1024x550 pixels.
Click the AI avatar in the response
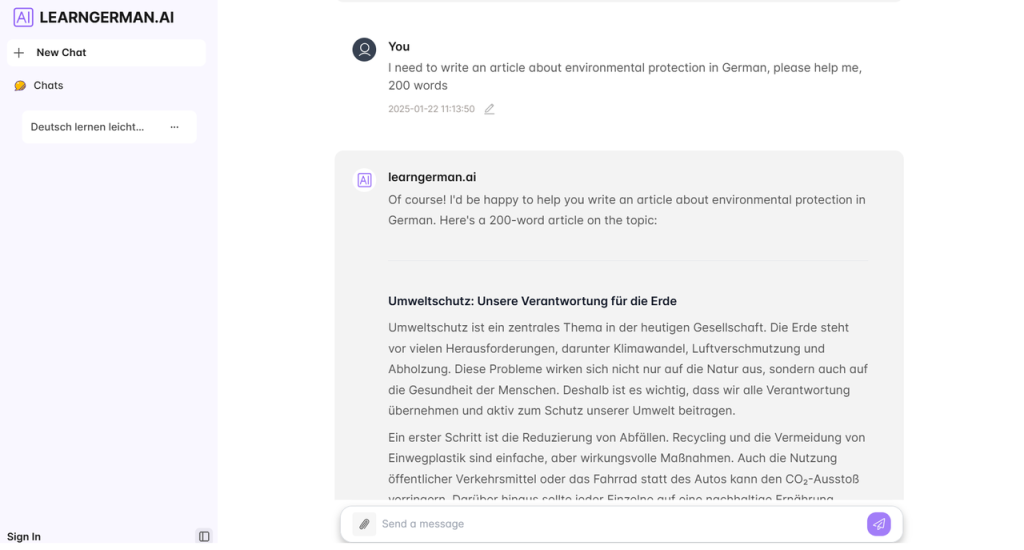pyautogui.click(x=364, y=180)
